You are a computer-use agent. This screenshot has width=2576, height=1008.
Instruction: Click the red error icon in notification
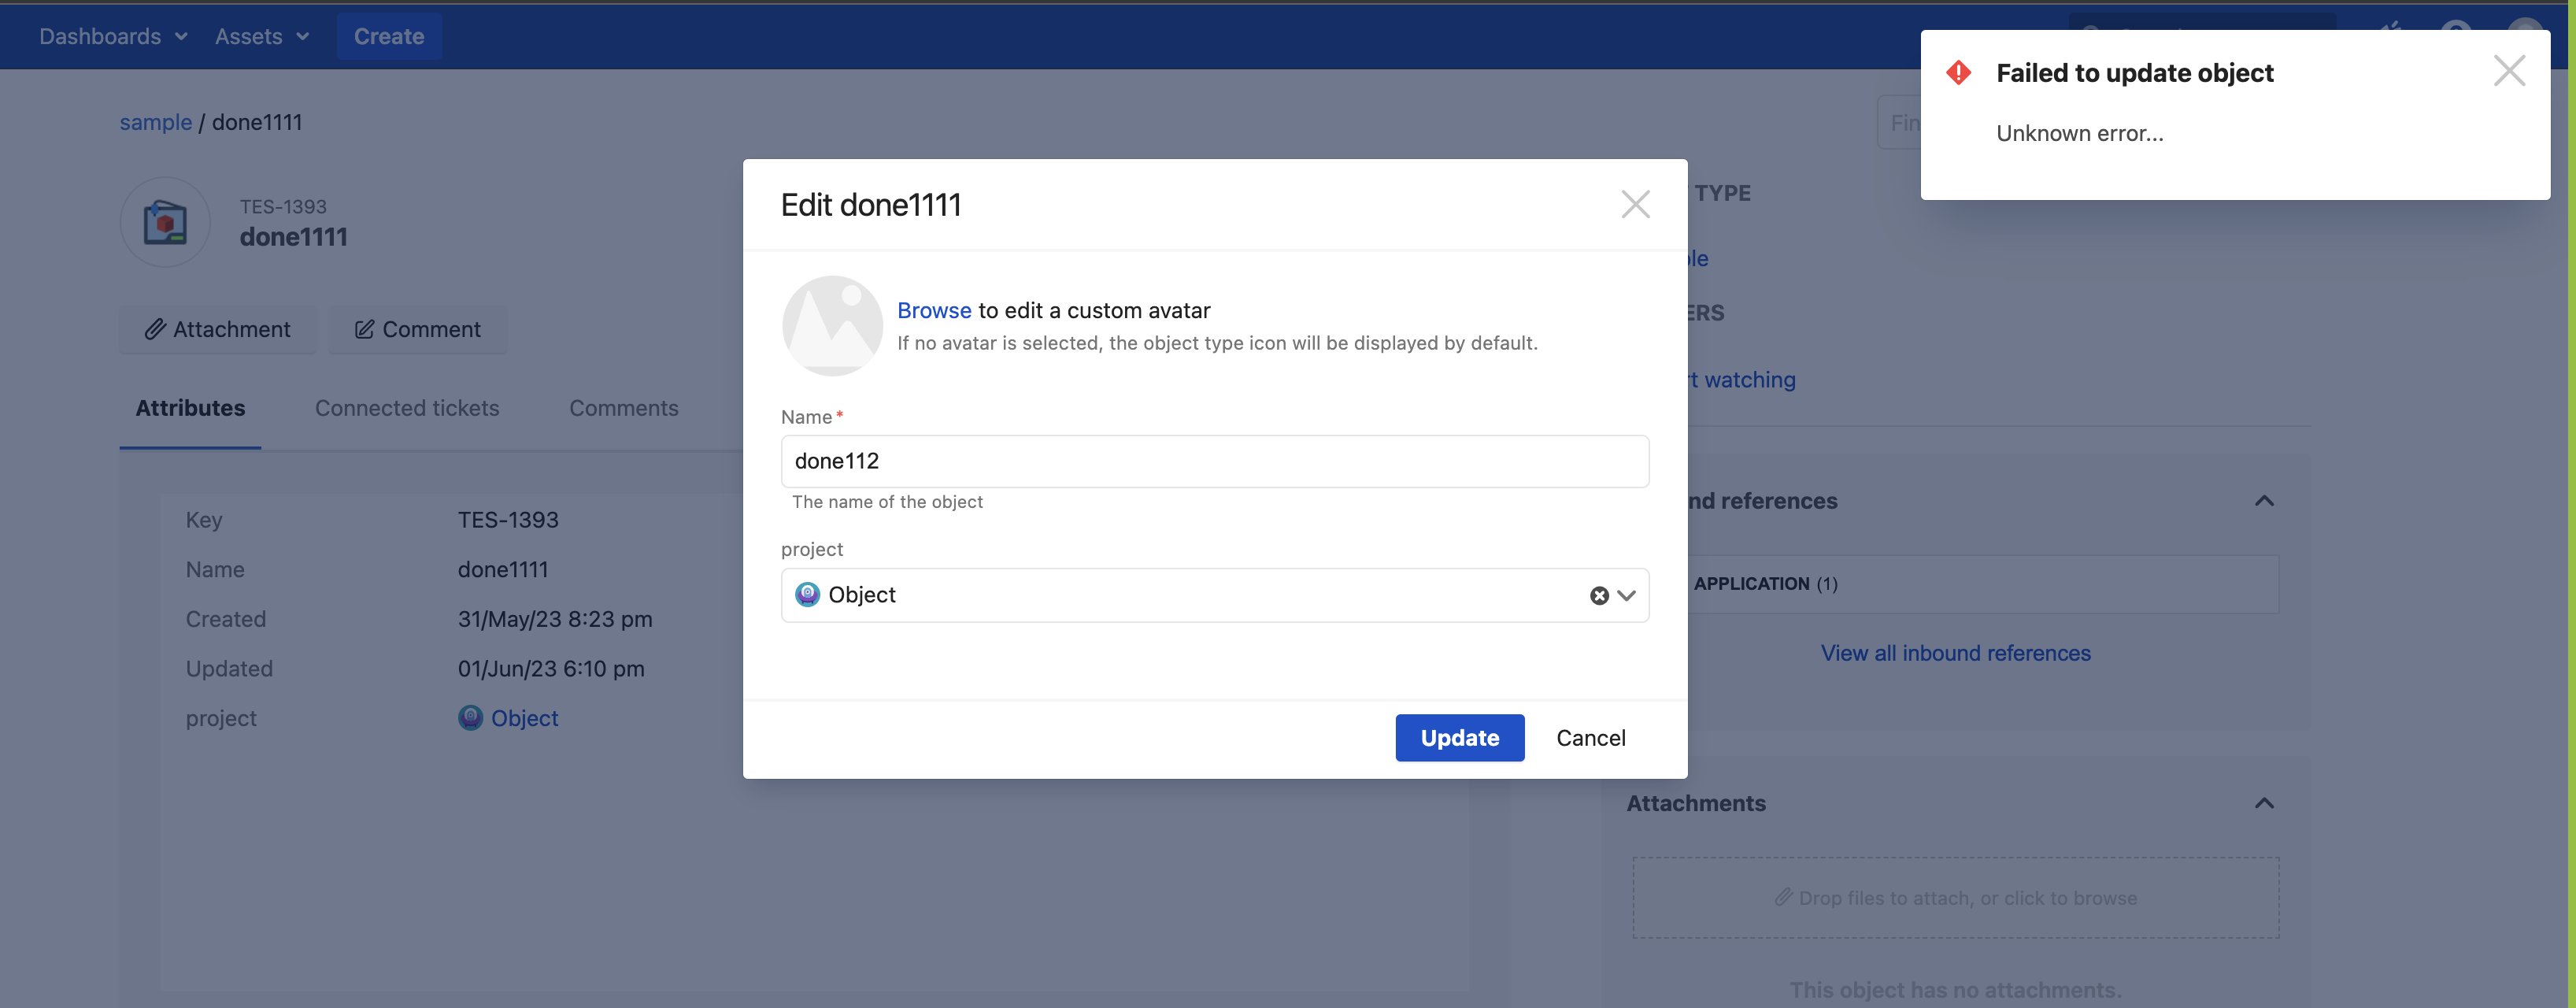click(x=1958, y=73)
